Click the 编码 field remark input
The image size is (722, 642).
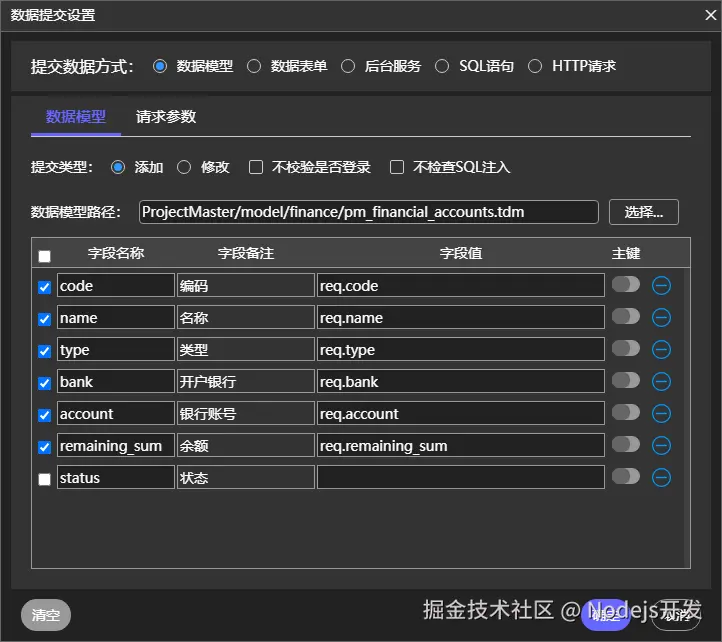click(246, 286)
